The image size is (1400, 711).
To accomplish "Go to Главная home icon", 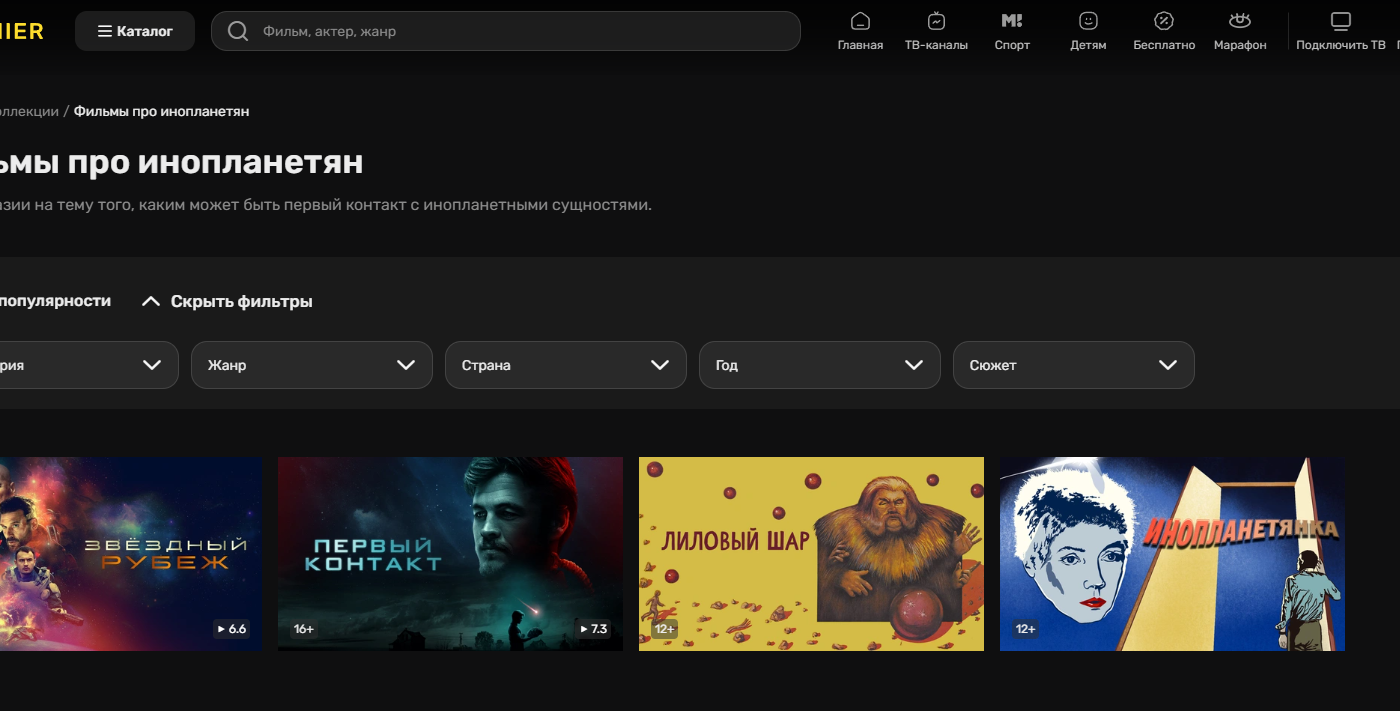I will tap(860, 21).
